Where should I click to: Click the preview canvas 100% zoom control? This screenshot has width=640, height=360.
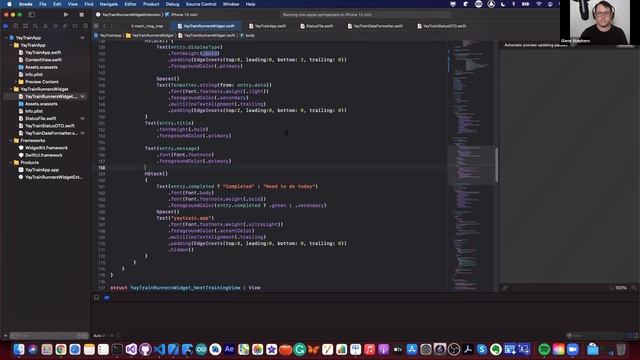(621, 288)
